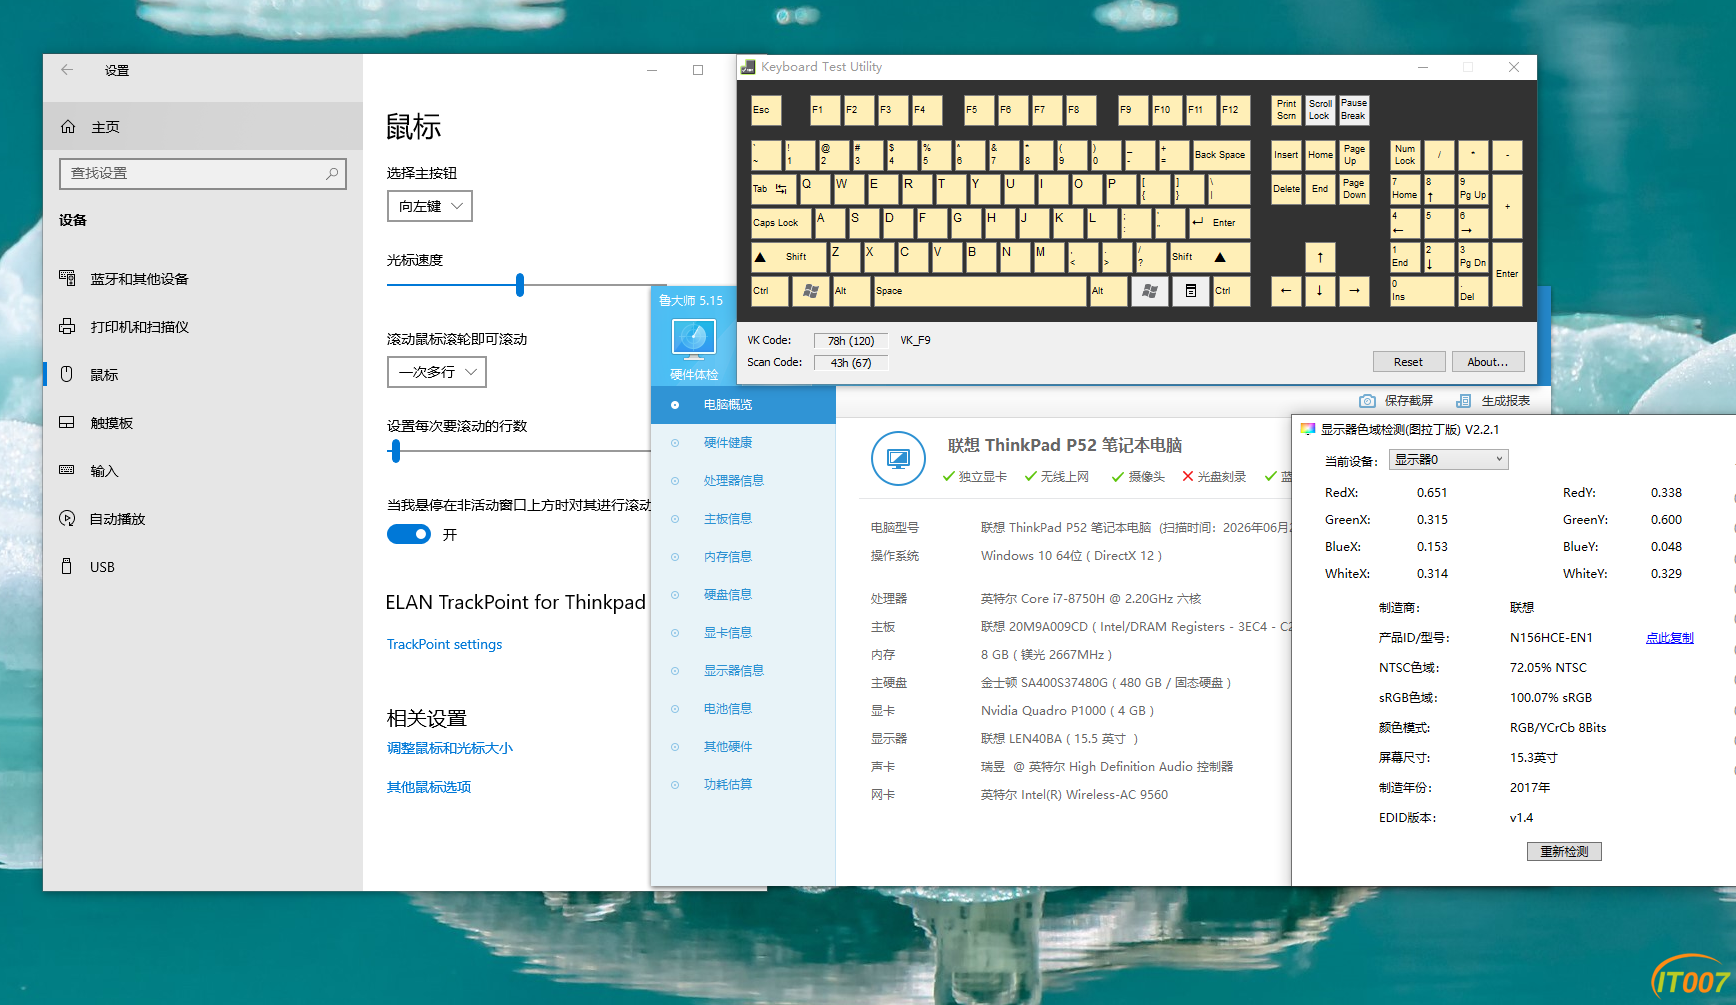Click the left Windows key on keyboard tester
The width and height of the screenshot is (1736, 1005).
click(x=810, y=291)
